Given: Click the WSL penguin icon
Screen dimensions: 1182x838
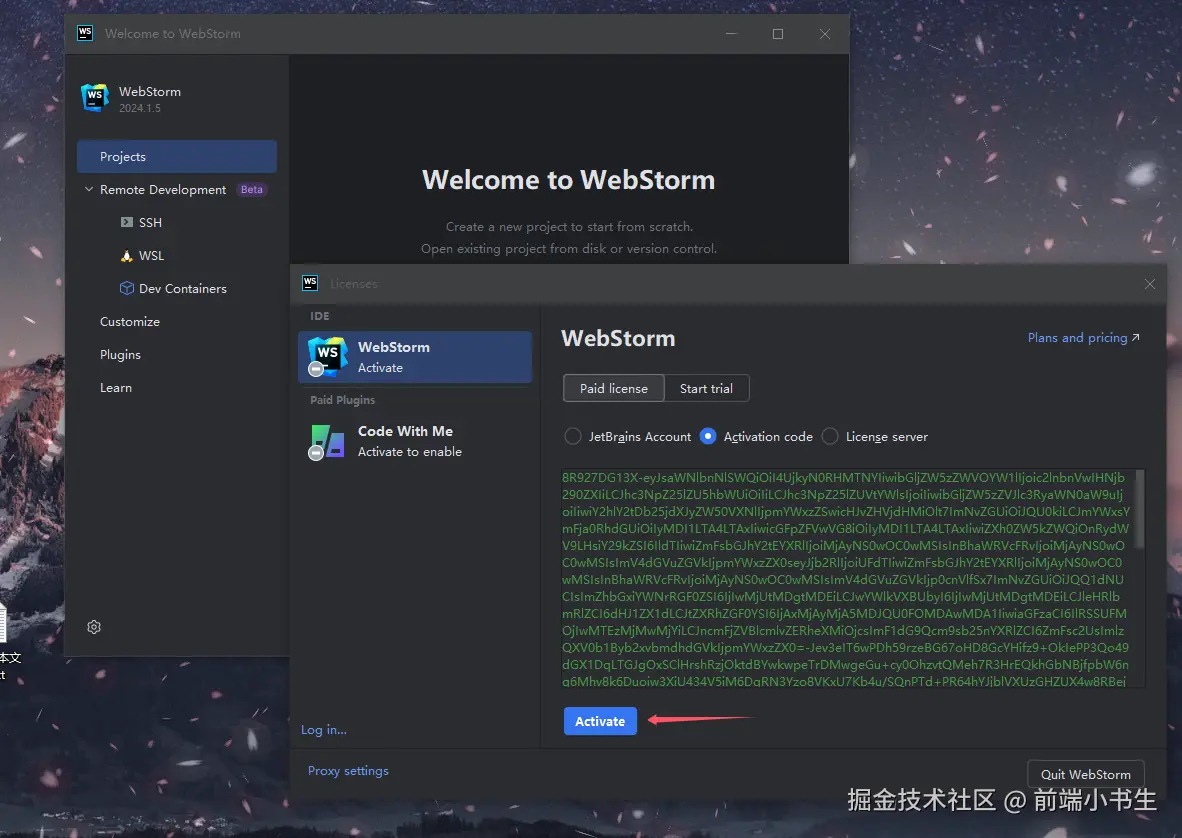Looking at the screenshot, I should click(127, 255).
